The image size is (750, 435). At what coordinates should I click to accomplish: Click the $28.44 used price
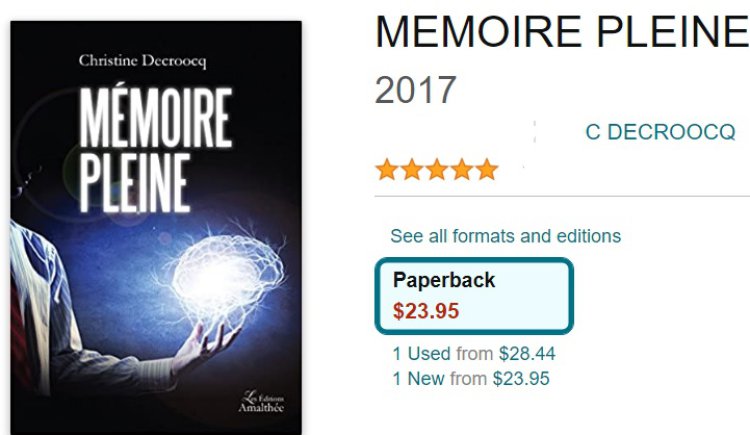pyautogui.click(x=527, y=354)
